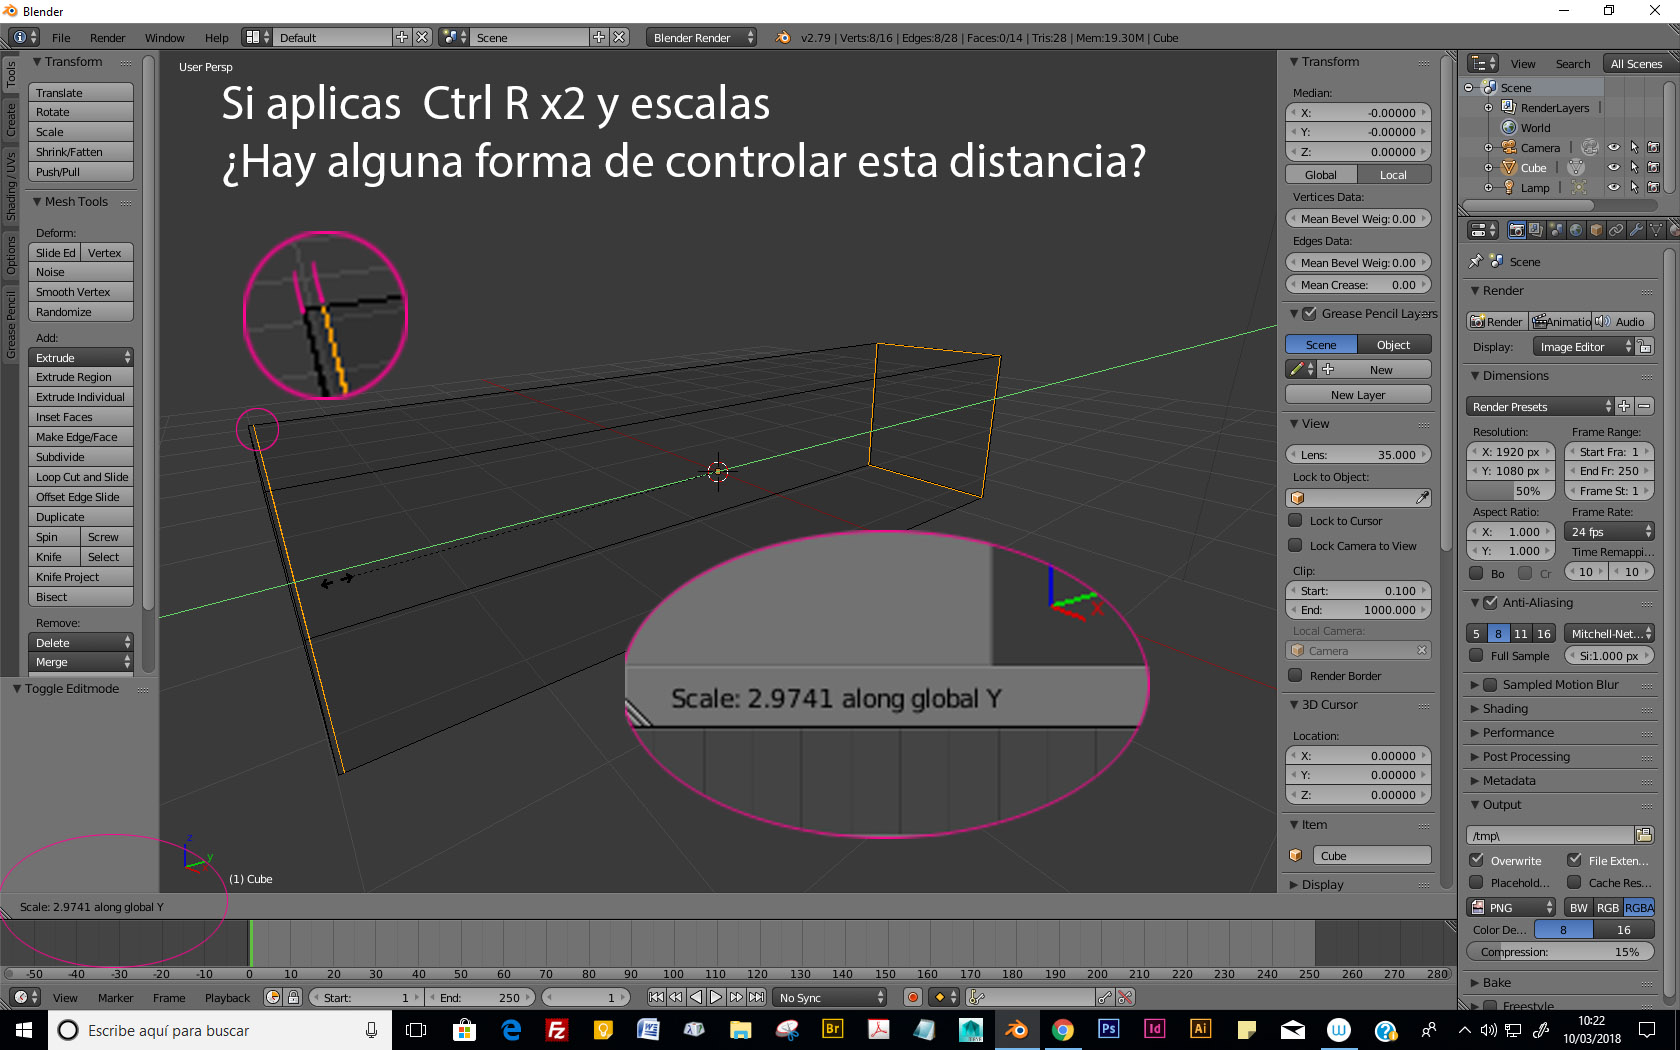Open the timeline Playback menu
The width and height of the screenshot is (1680, 1050).
pos(228,998)
